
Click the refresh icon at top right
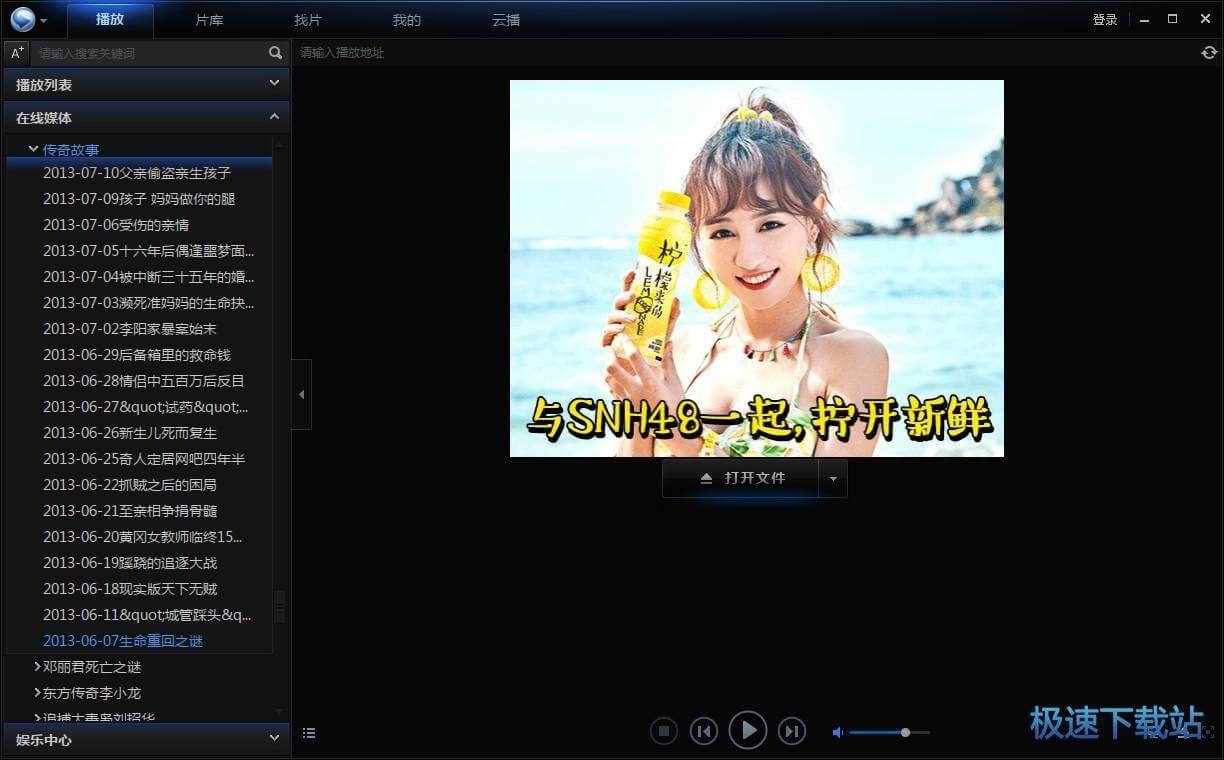pyautogui.click(x=1209, y=53)
